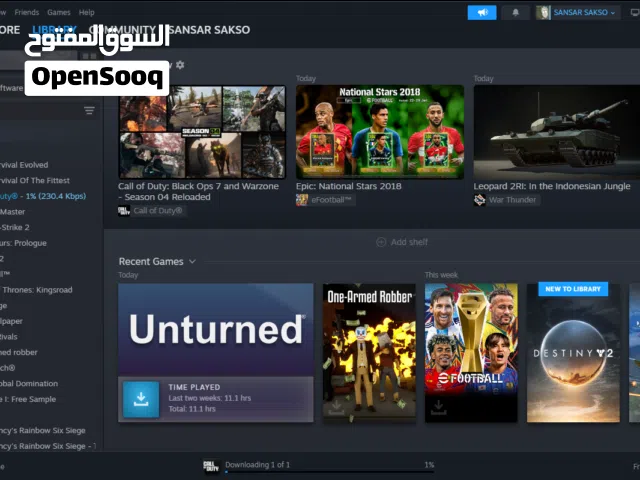Select 'rvival Evolved' in the game list
Screen dimensions: 640x480
tap(24, 165)
